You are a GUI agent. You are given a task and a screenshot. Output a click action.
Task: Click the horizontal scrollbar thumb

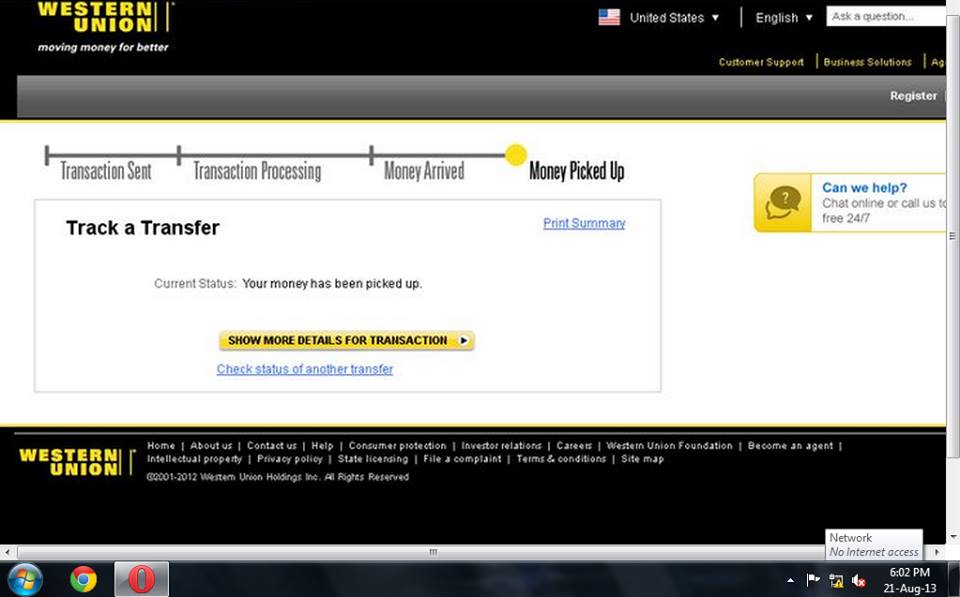[433, 552]
